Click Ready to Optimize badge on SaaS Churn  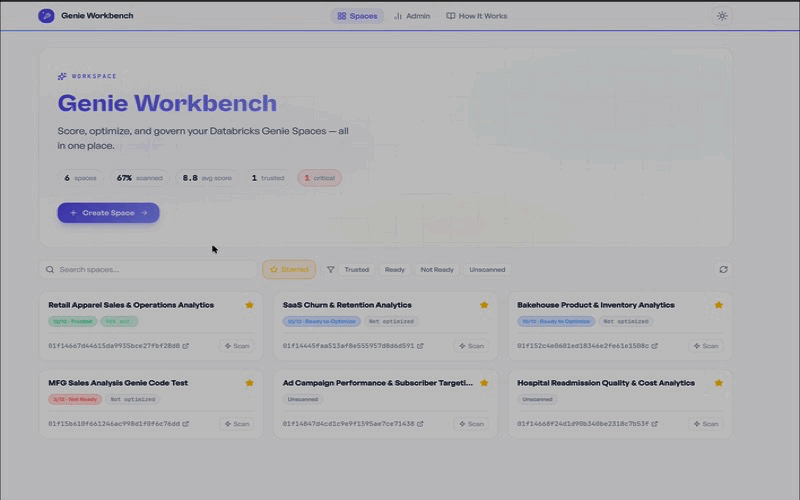[x=321, y=321]
